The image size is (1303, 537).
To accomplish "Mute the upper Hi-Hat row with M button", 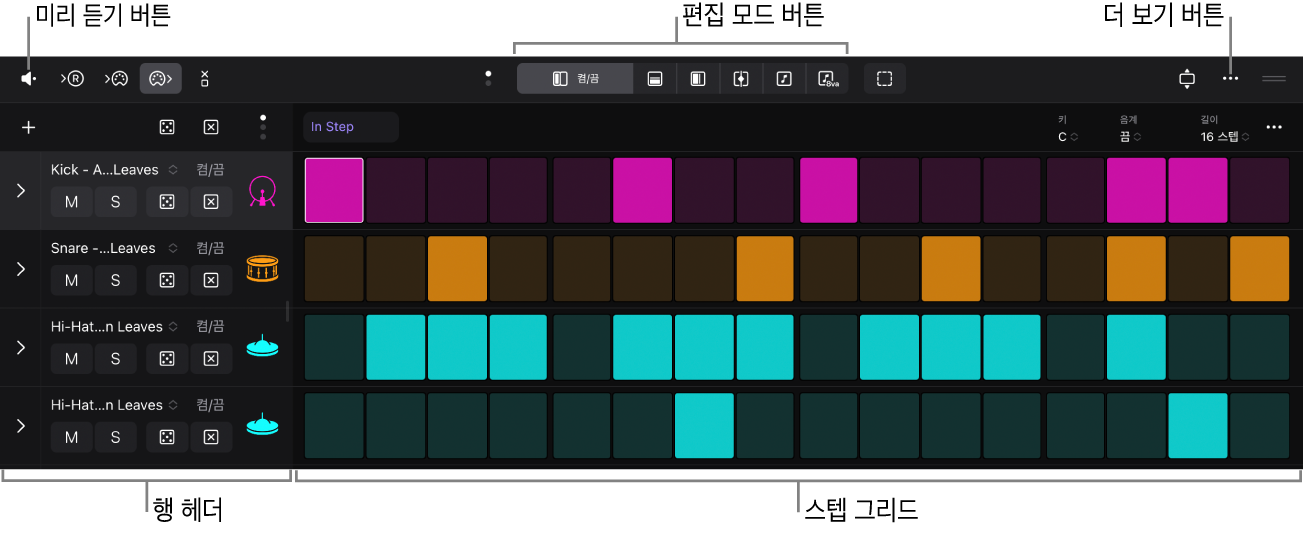I will click(72, 358).
